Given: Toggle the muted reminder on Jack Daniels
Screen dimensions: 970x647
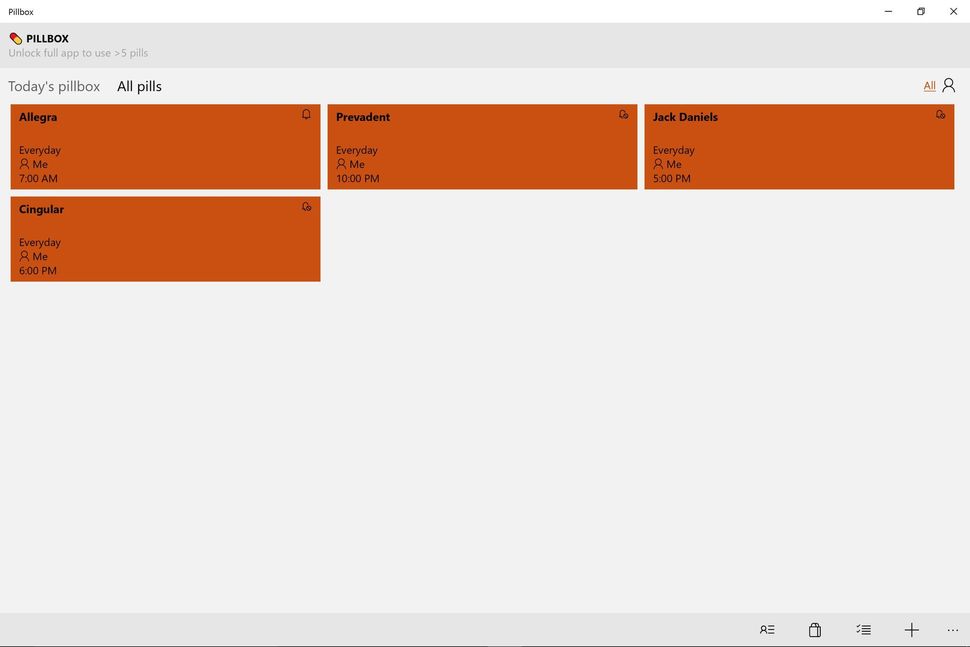Looking at the screenshot, I should 940,114.
